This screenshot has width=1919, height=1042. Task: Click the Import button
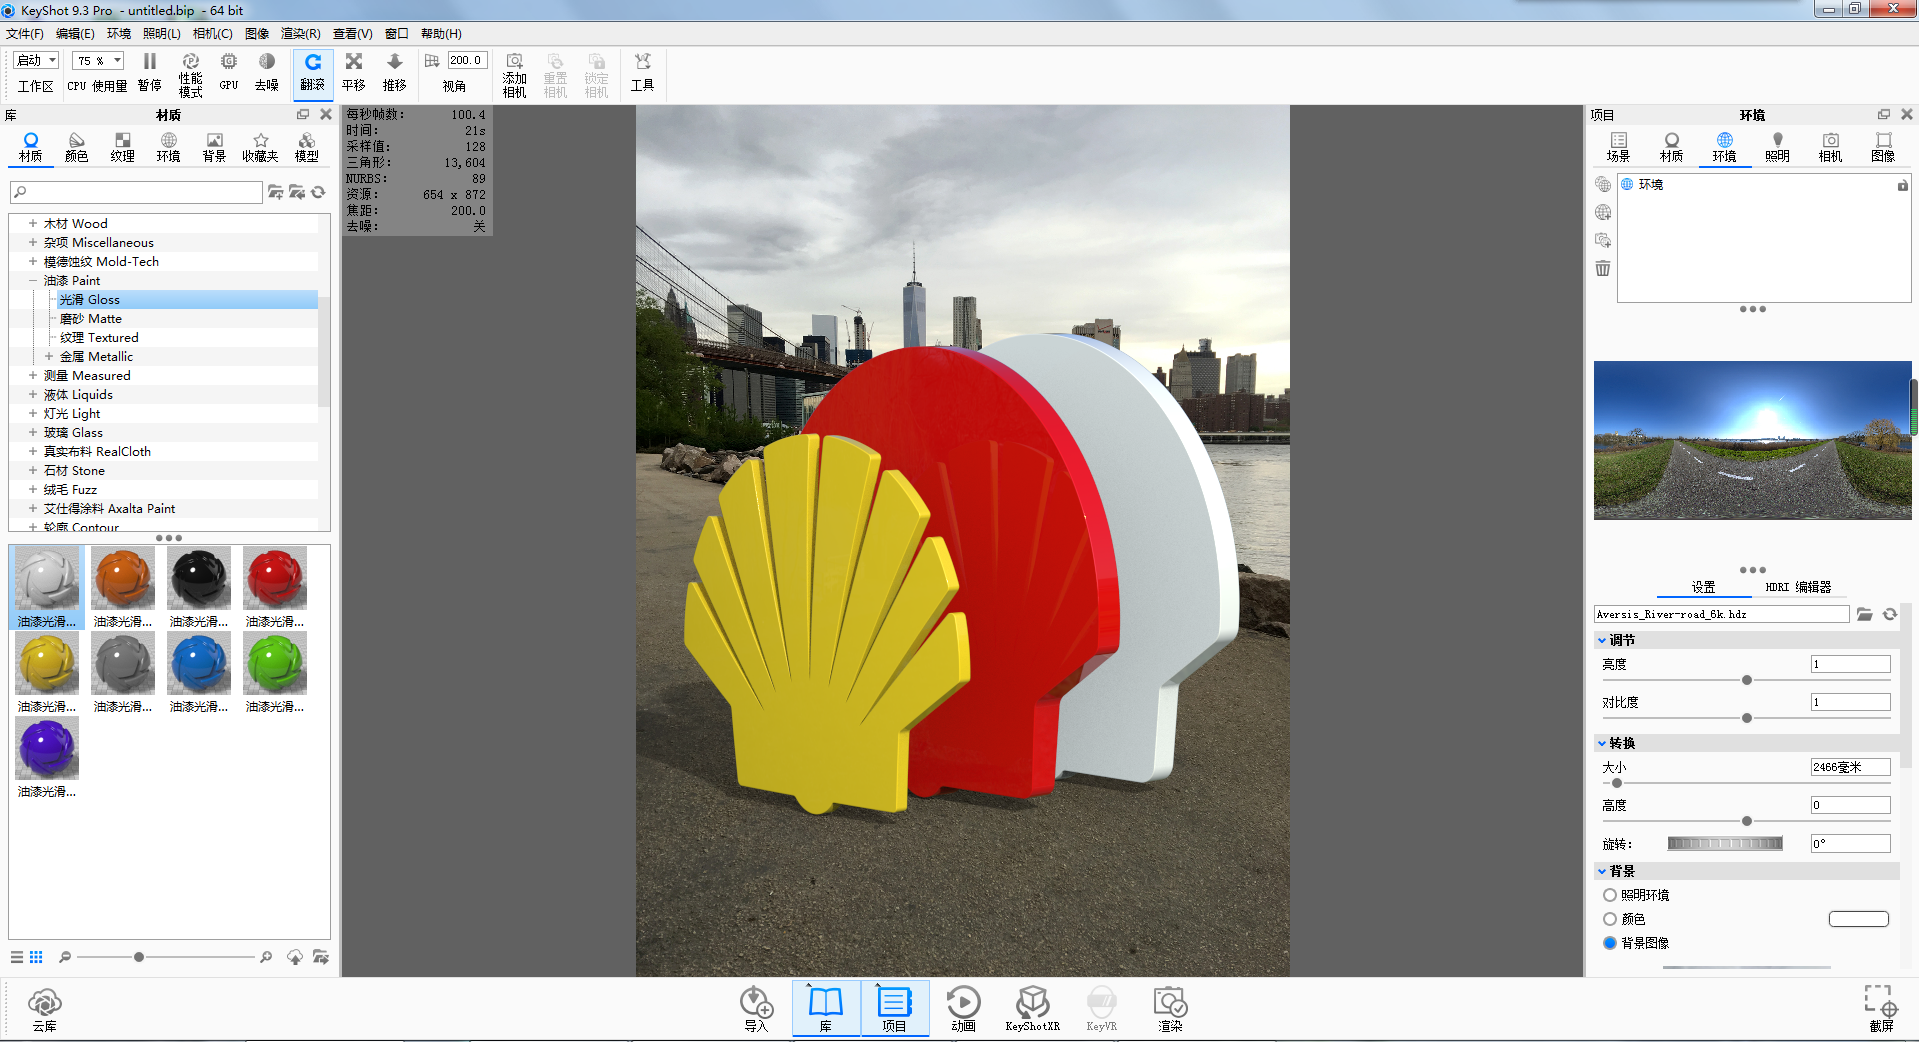pyautogui.click(x=756, y=1009)
